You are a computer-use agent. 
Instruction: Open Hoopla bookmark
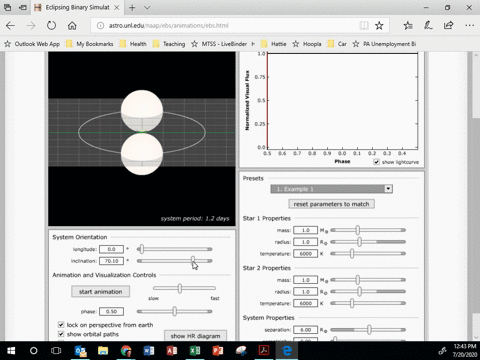coord(307,44)
